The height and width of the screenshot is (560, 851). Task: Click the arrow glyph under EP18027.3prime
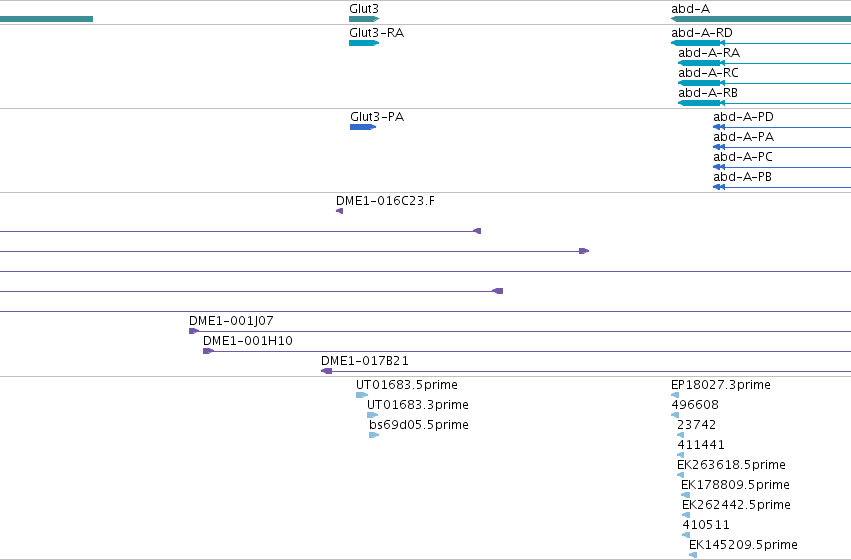(675, 395)
